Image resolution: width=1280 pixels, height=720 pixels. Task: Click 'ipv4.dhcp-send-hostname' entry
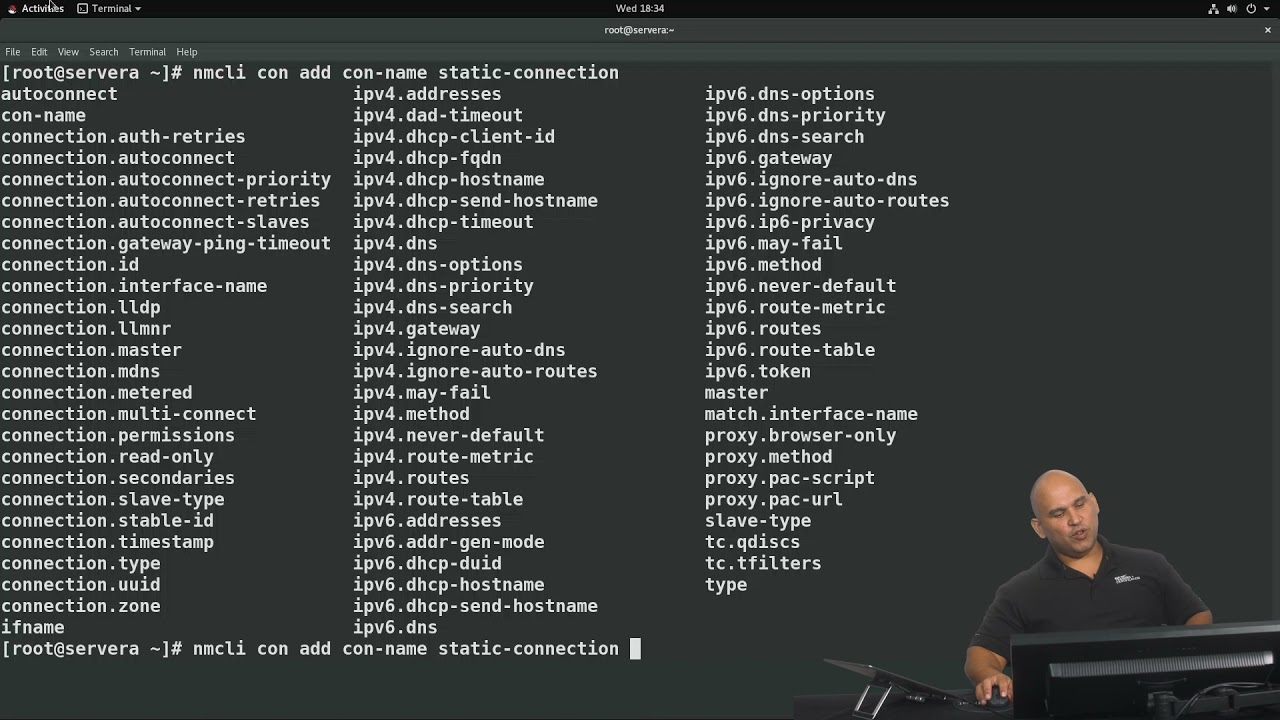[475, 201]
